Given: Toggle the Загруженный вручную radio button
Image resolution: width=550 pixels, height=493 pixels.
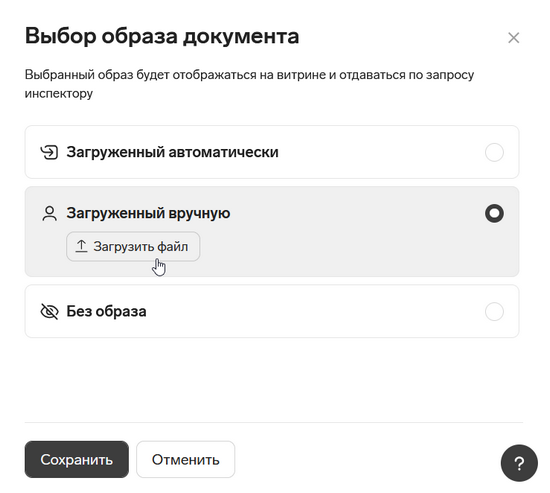Looking at the screenshot, I should [x=494, y=213].
